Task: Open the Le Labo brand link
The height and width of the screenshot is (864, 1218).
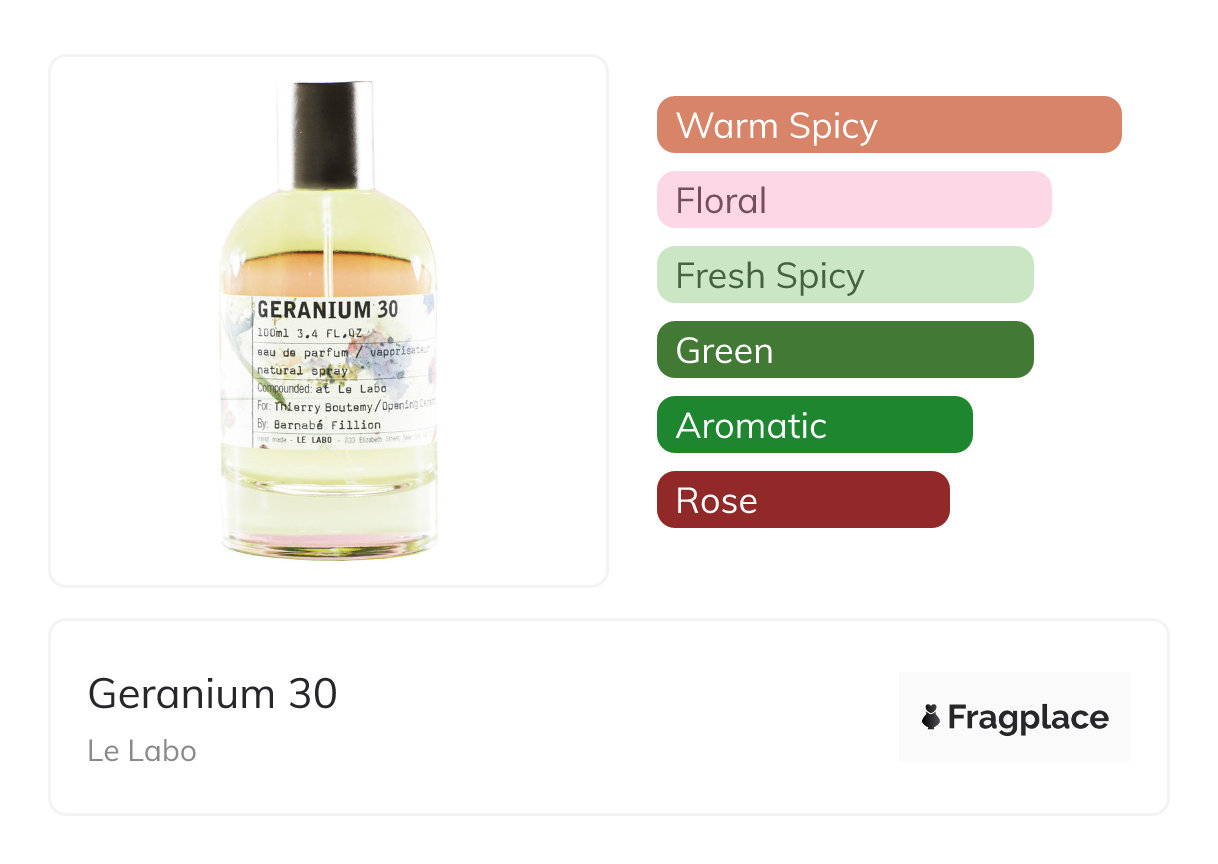Action: click(x=142, y=750)
